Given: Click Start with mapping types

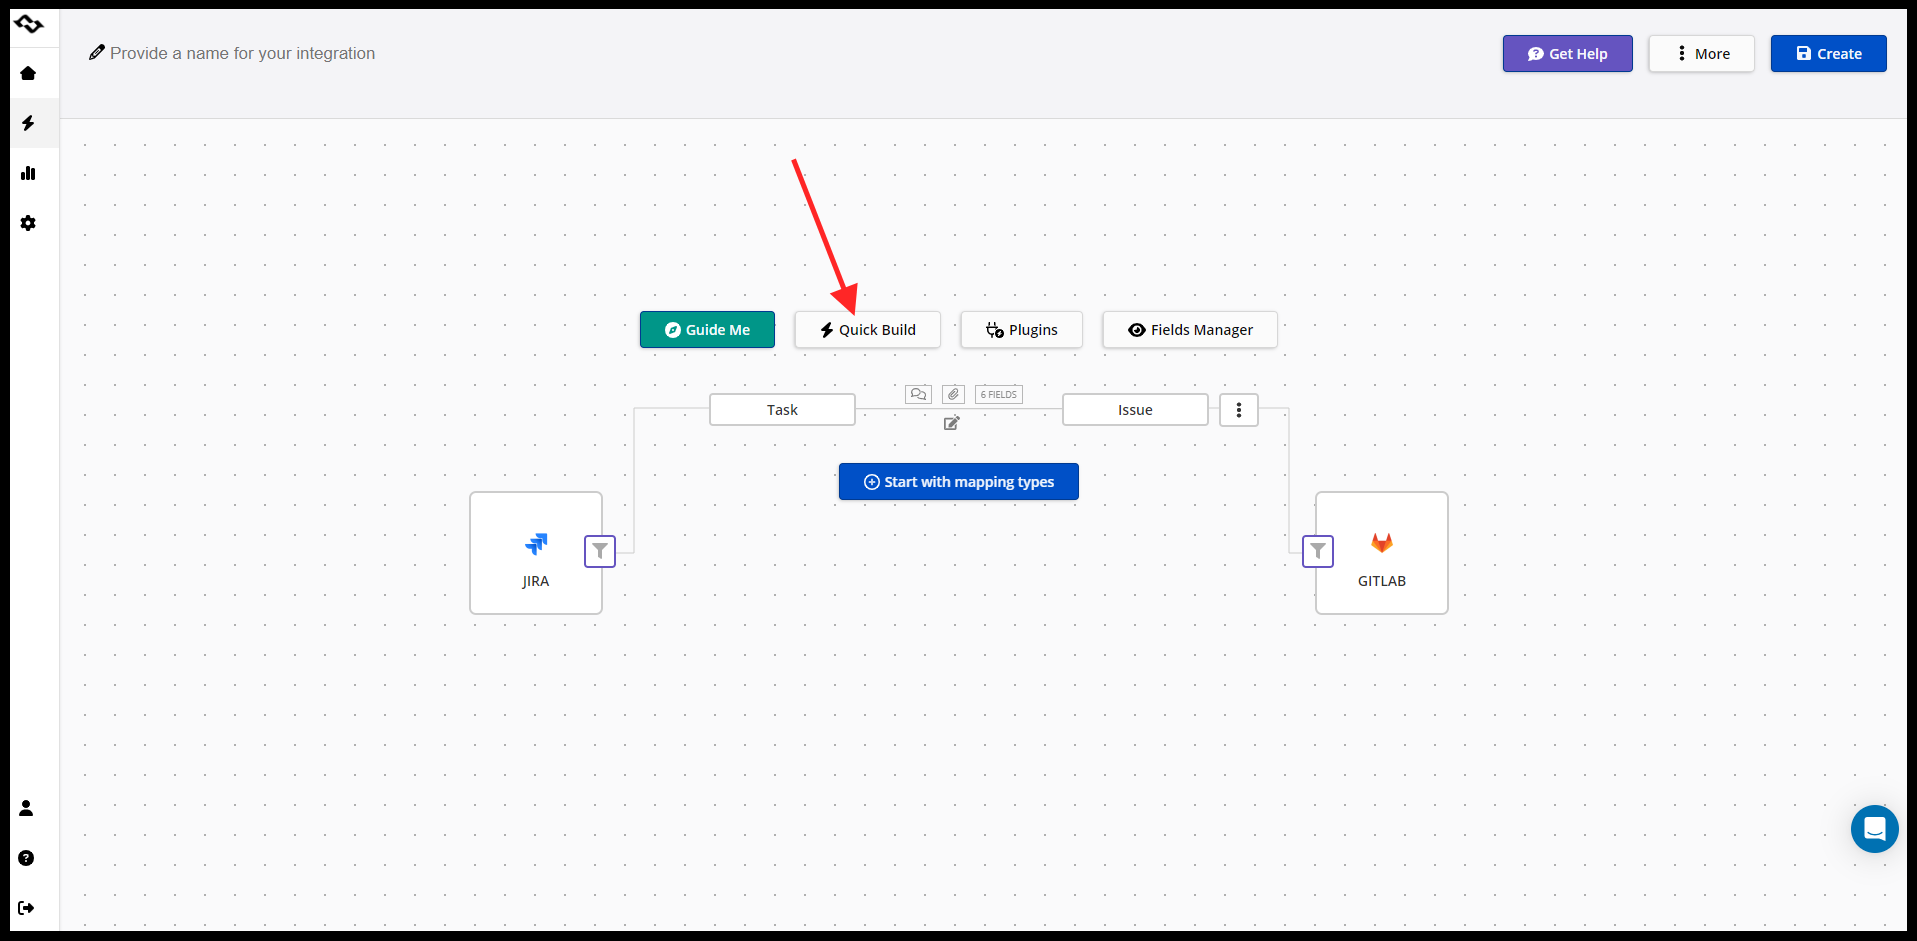Looking at the screenshot, I should pos(958,482).
